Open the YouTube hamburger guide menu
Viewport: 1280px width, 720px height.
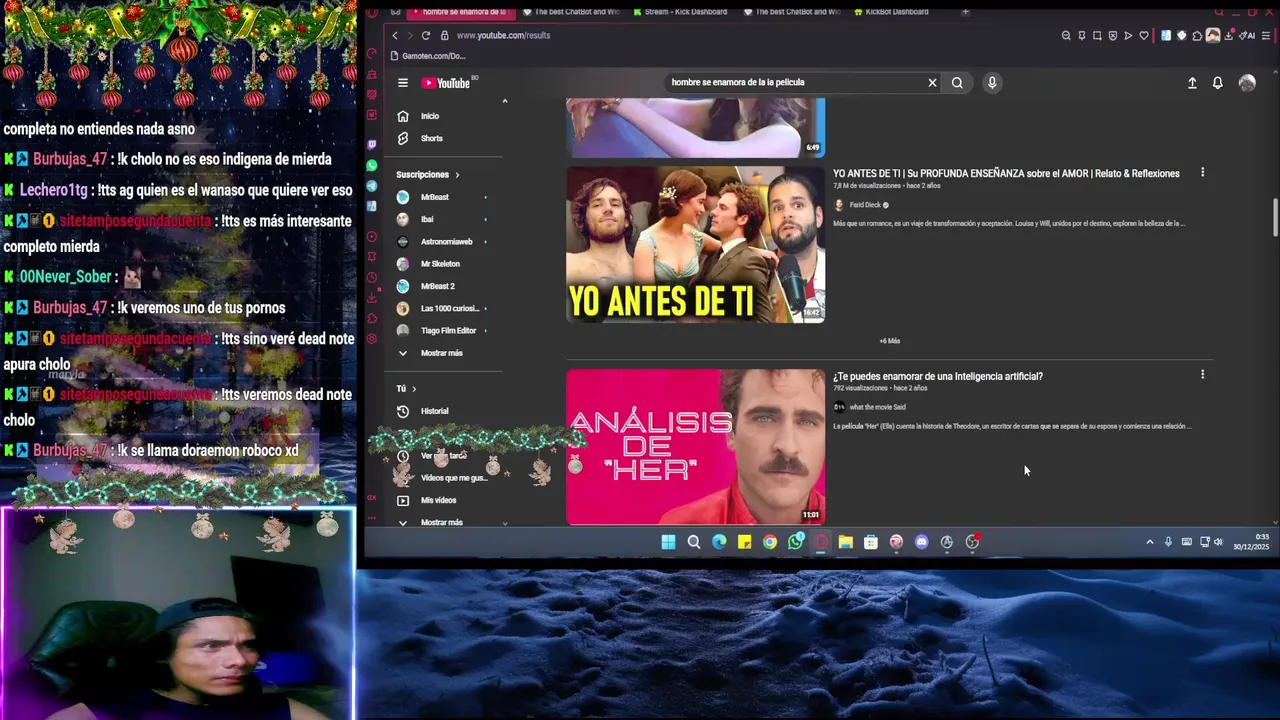tap(403, 83)
